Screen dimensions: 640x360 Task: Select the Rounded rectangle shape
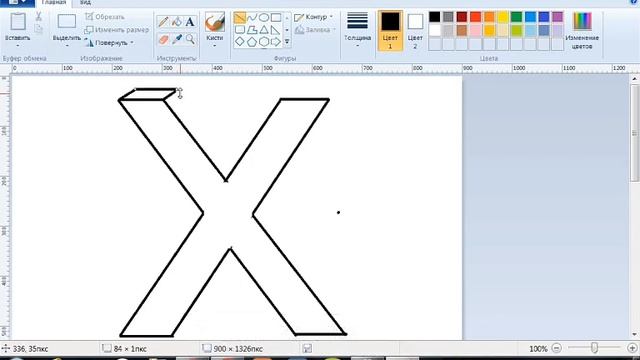tap(240, 30)
